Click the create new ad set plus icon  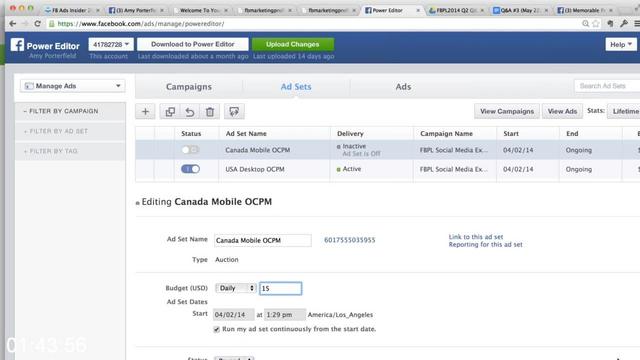pyautogui.click(x=145, y=111)
